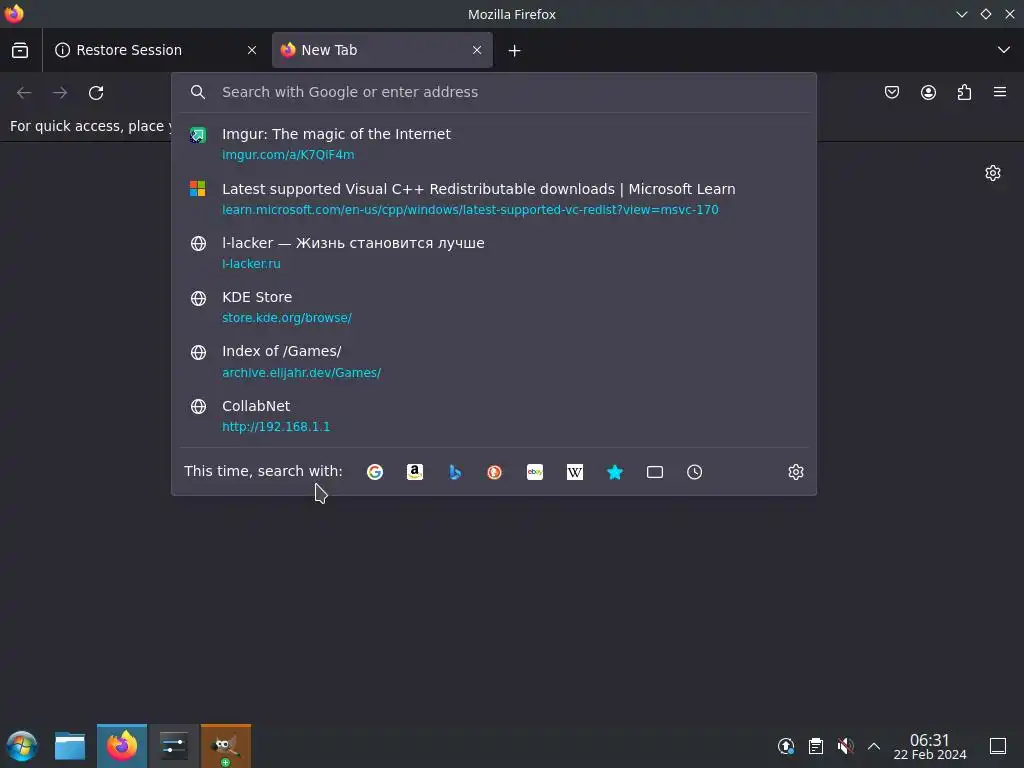Search this time with DuckDuckGo icon
This screenshot has height=768, width=1024.
[x=494, y=472]
